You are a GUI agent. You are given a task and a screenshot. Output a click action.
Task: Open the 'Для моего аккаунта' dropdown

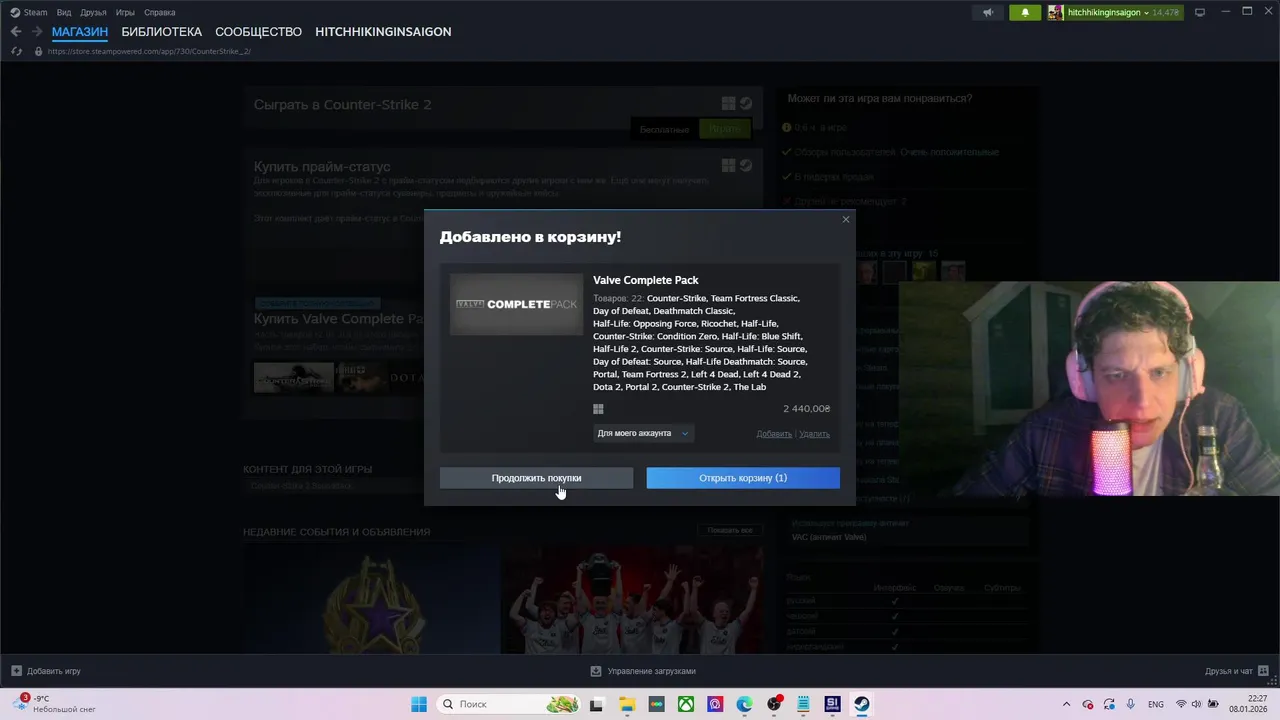[x=643, y=433]
